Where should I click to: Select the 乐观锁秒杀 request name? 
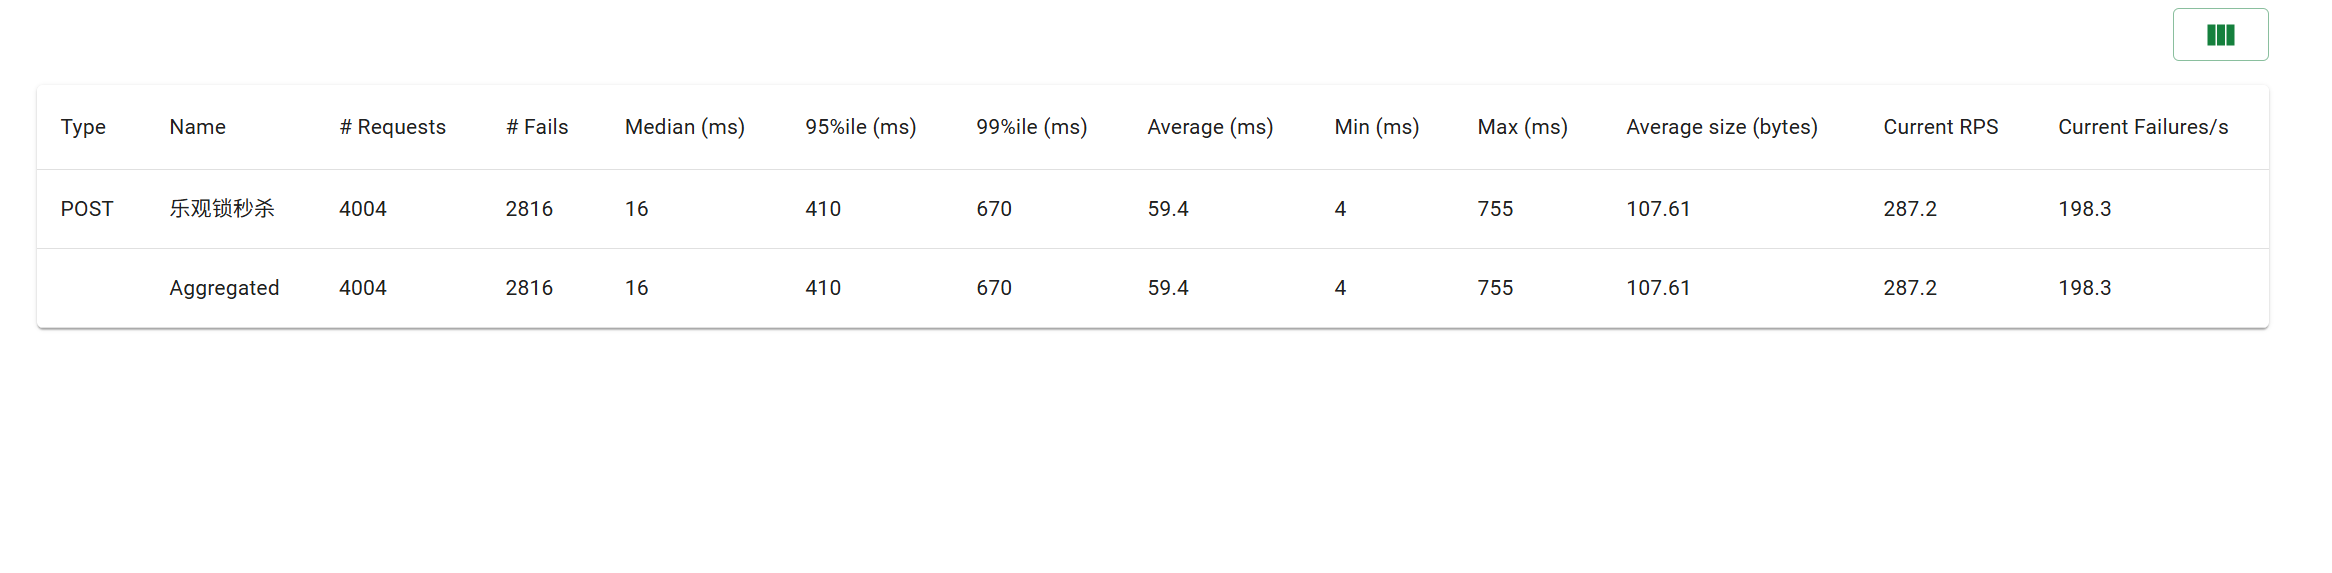pyautogui.click(x=222, y=209)
